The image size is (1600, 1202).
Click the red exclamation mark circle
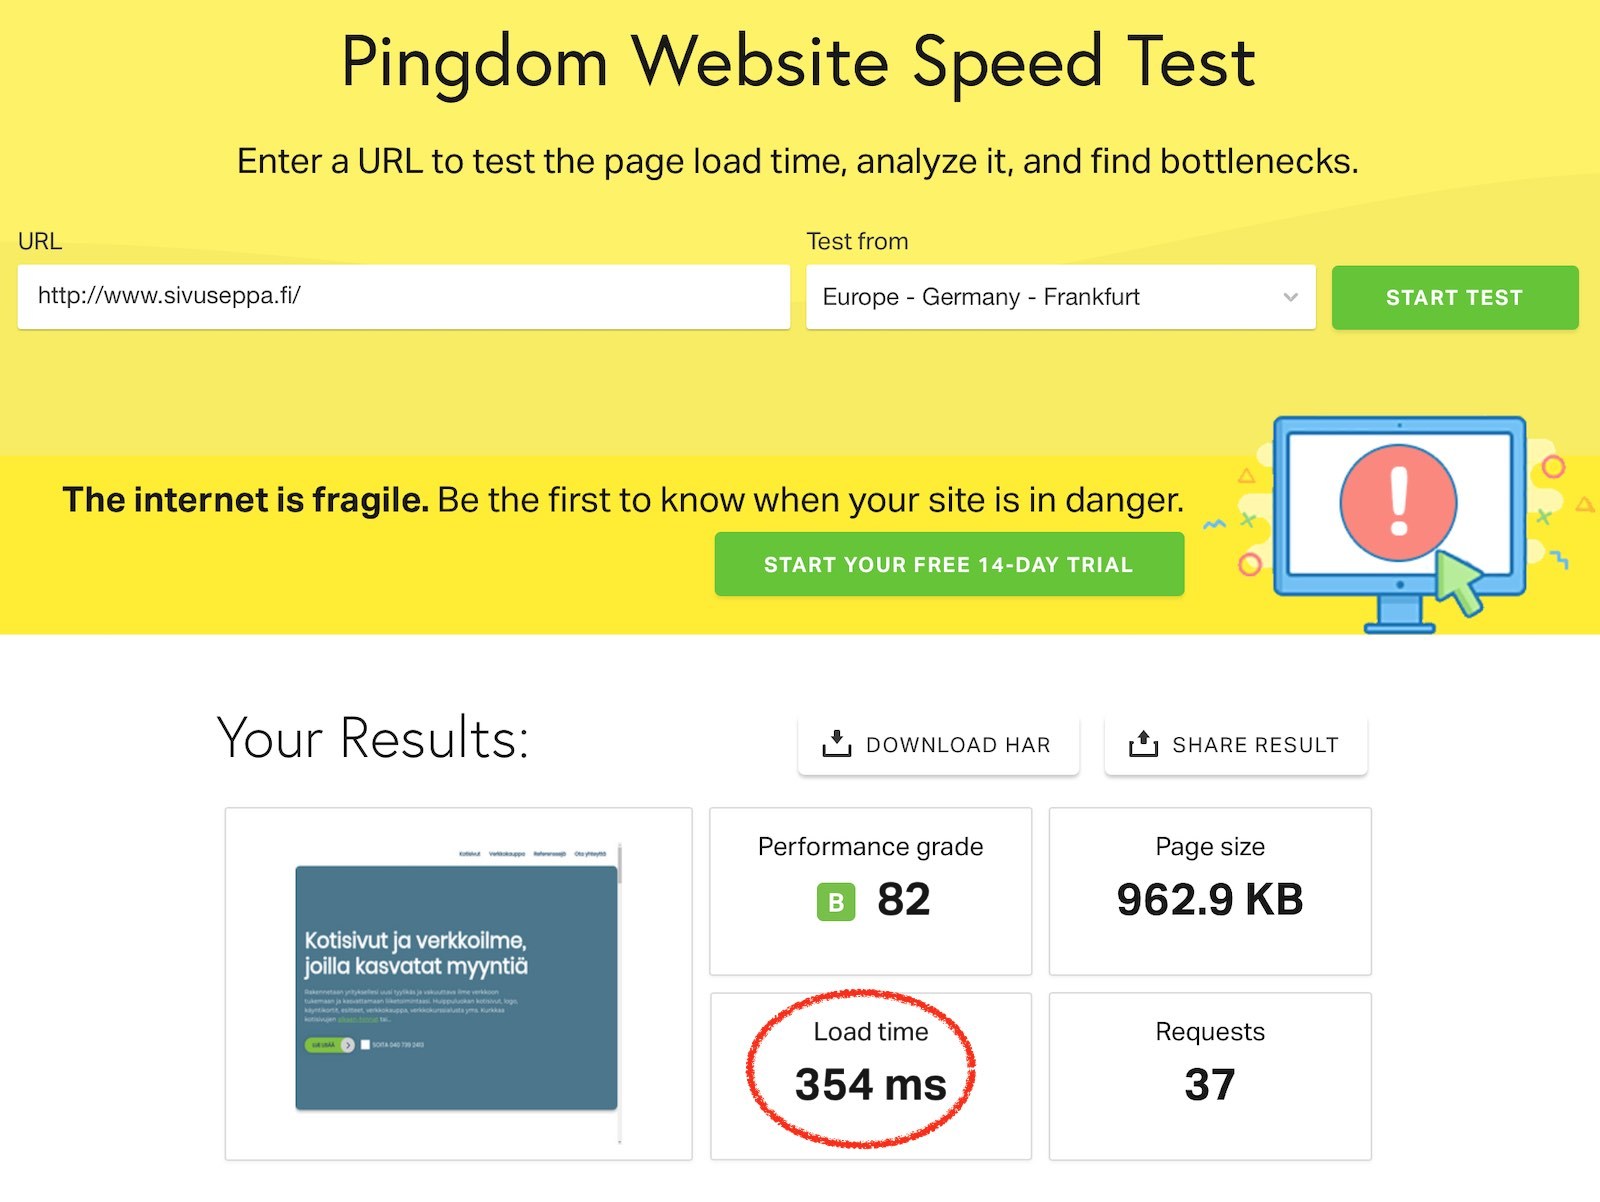[x=1398, y=503]
